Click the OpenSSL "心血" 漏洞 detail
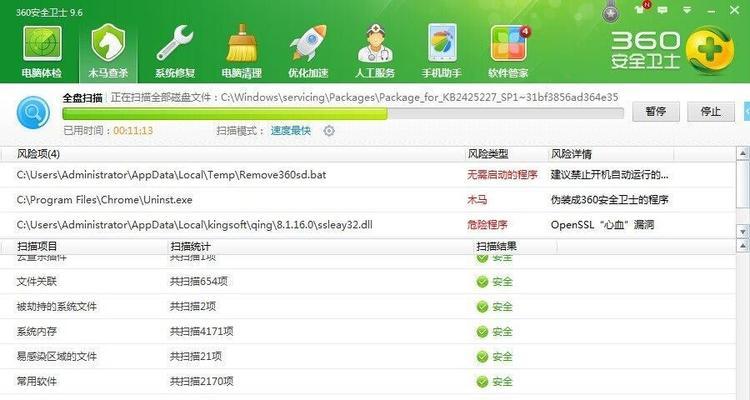Screen dimensions: 750x400 [x=602, y=224]
